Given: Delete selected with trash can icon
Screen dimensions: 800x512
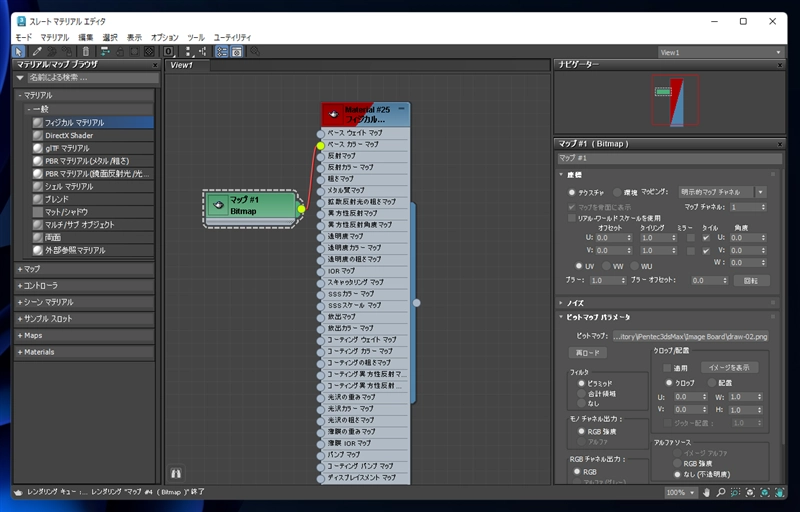Looking at the screenshot, I should coord(86,52).
